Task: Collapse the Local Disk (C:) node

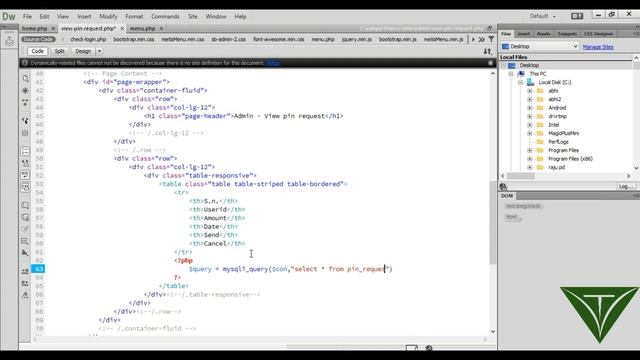Action: (x=520, y=82)
